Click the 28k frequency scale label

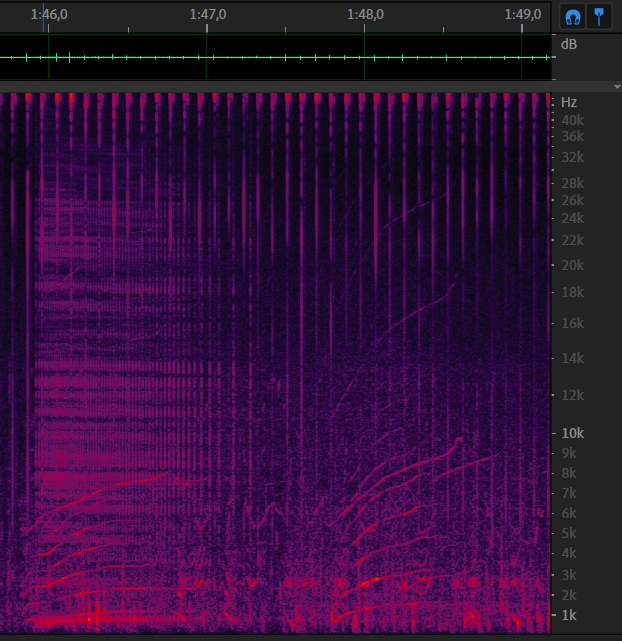click(573, 183)
